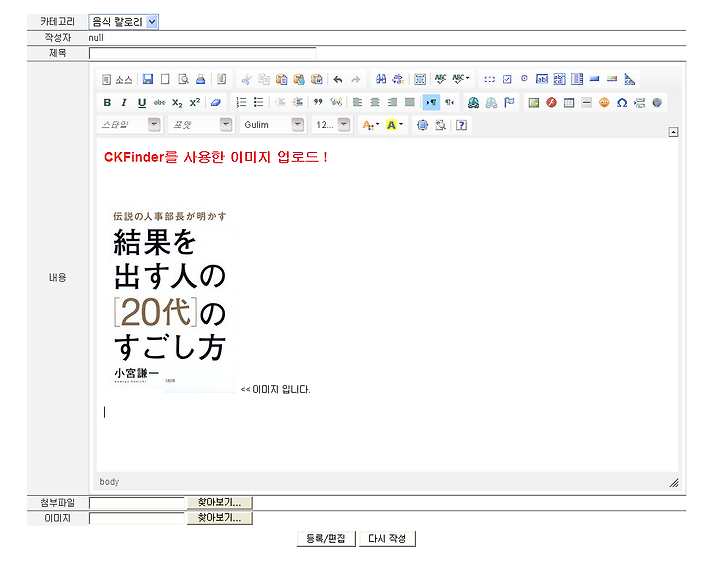Insert a Form with dashed rectangle icon

[489, 79]
